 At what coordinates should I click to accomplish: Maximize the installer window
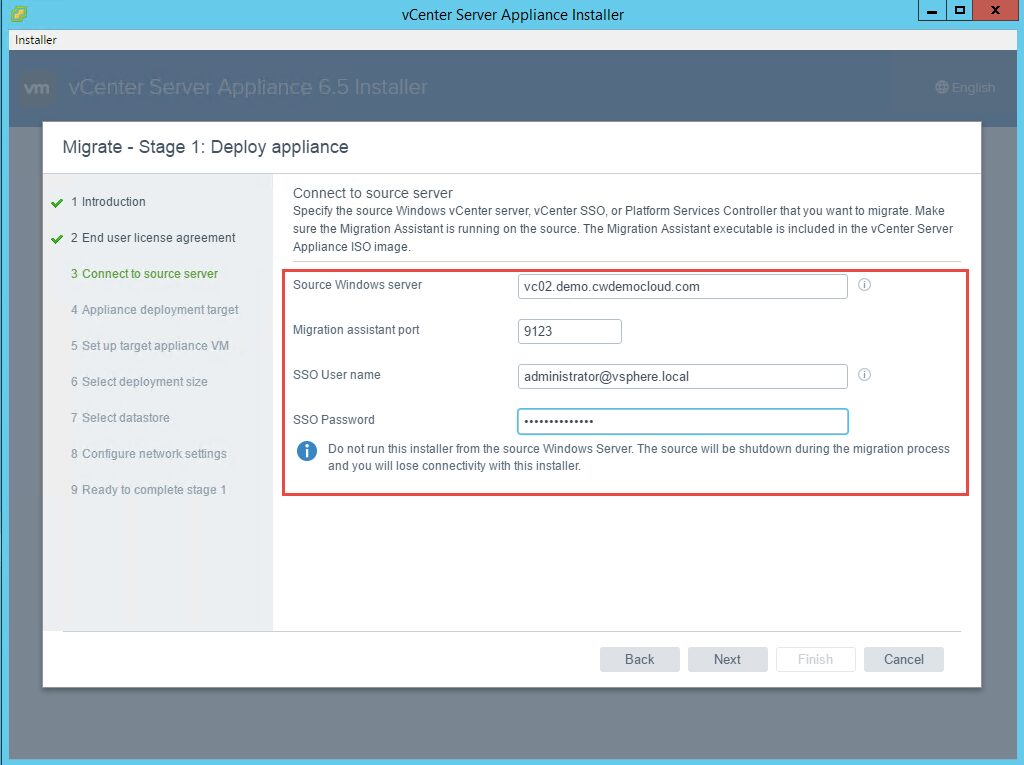tap(959, 10)
